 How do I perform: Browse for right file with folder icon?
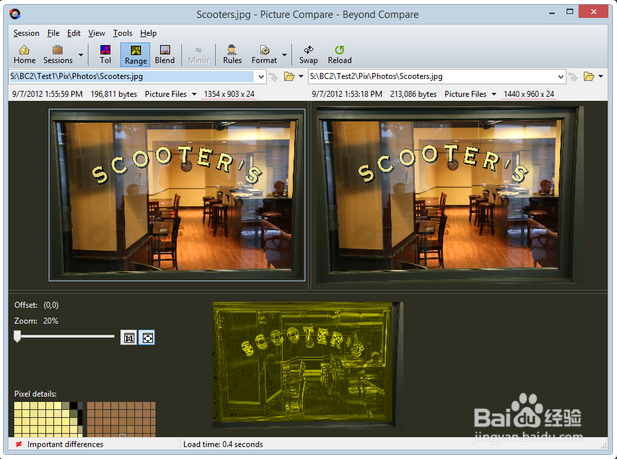pos(589,76)
